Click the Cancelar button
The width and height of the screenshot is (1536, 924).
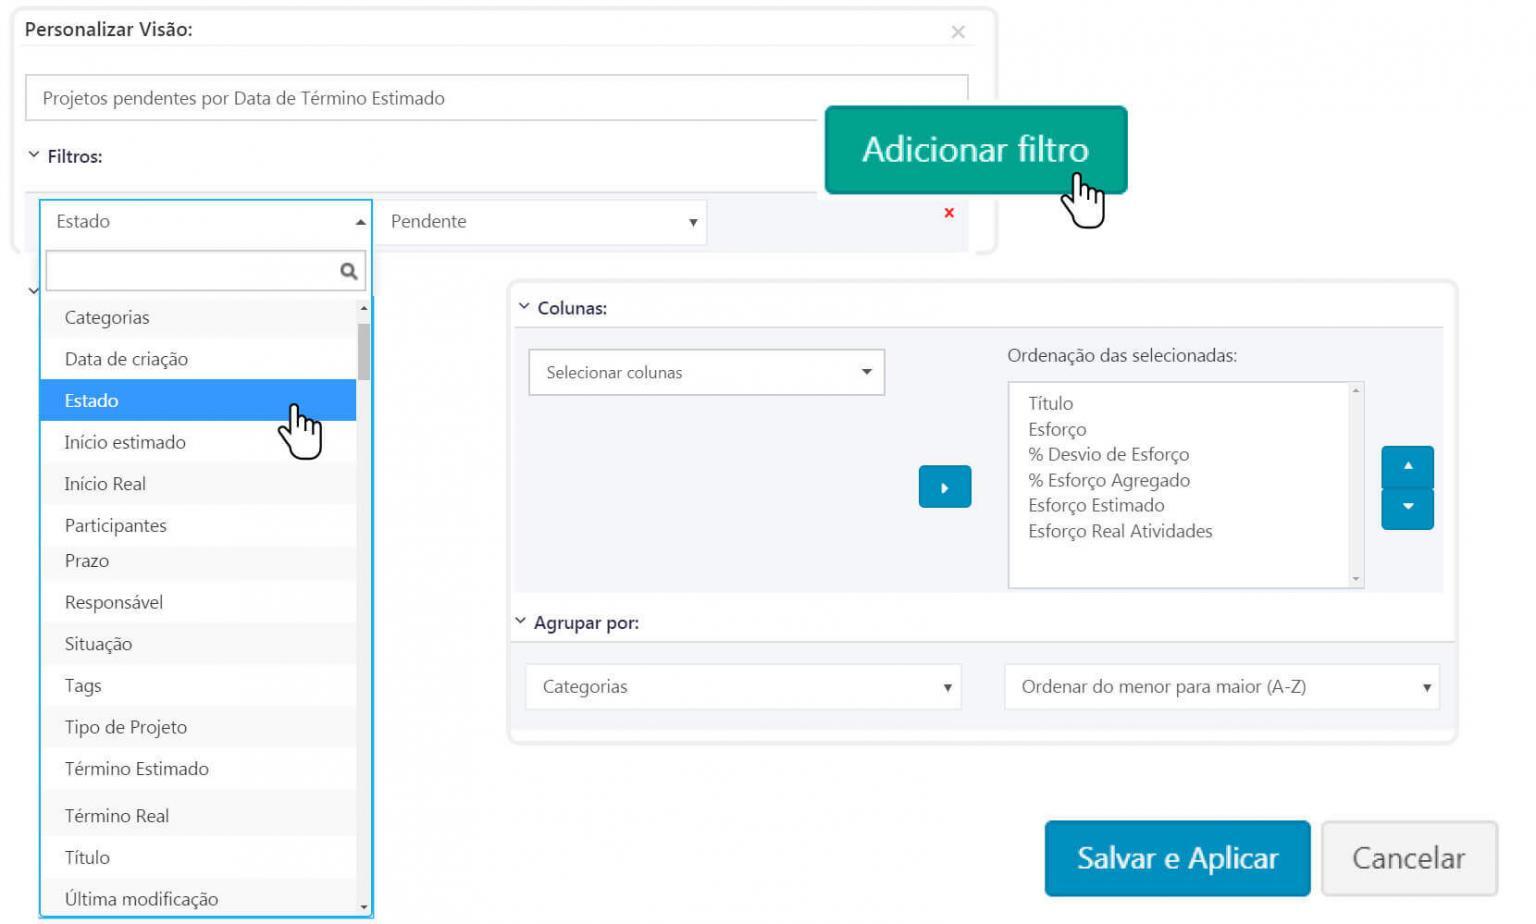(1408, 858)
